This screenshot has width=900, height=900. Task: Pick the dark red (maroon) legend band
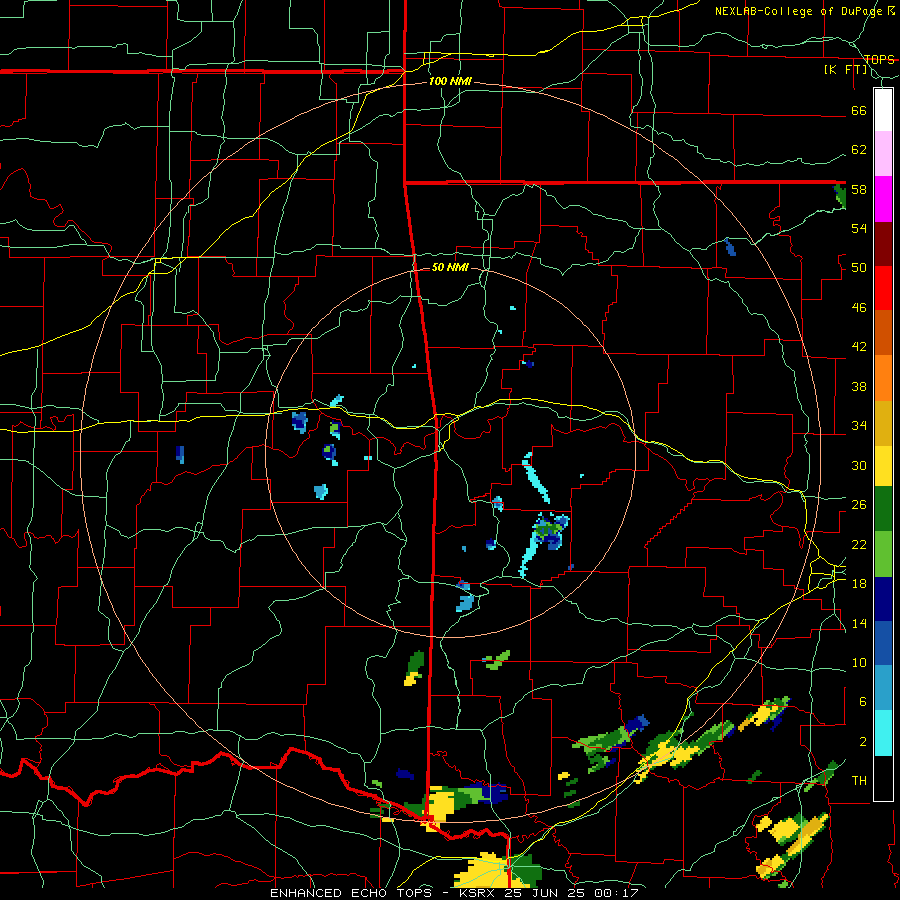pyautogui.click(x=883, y=243)
